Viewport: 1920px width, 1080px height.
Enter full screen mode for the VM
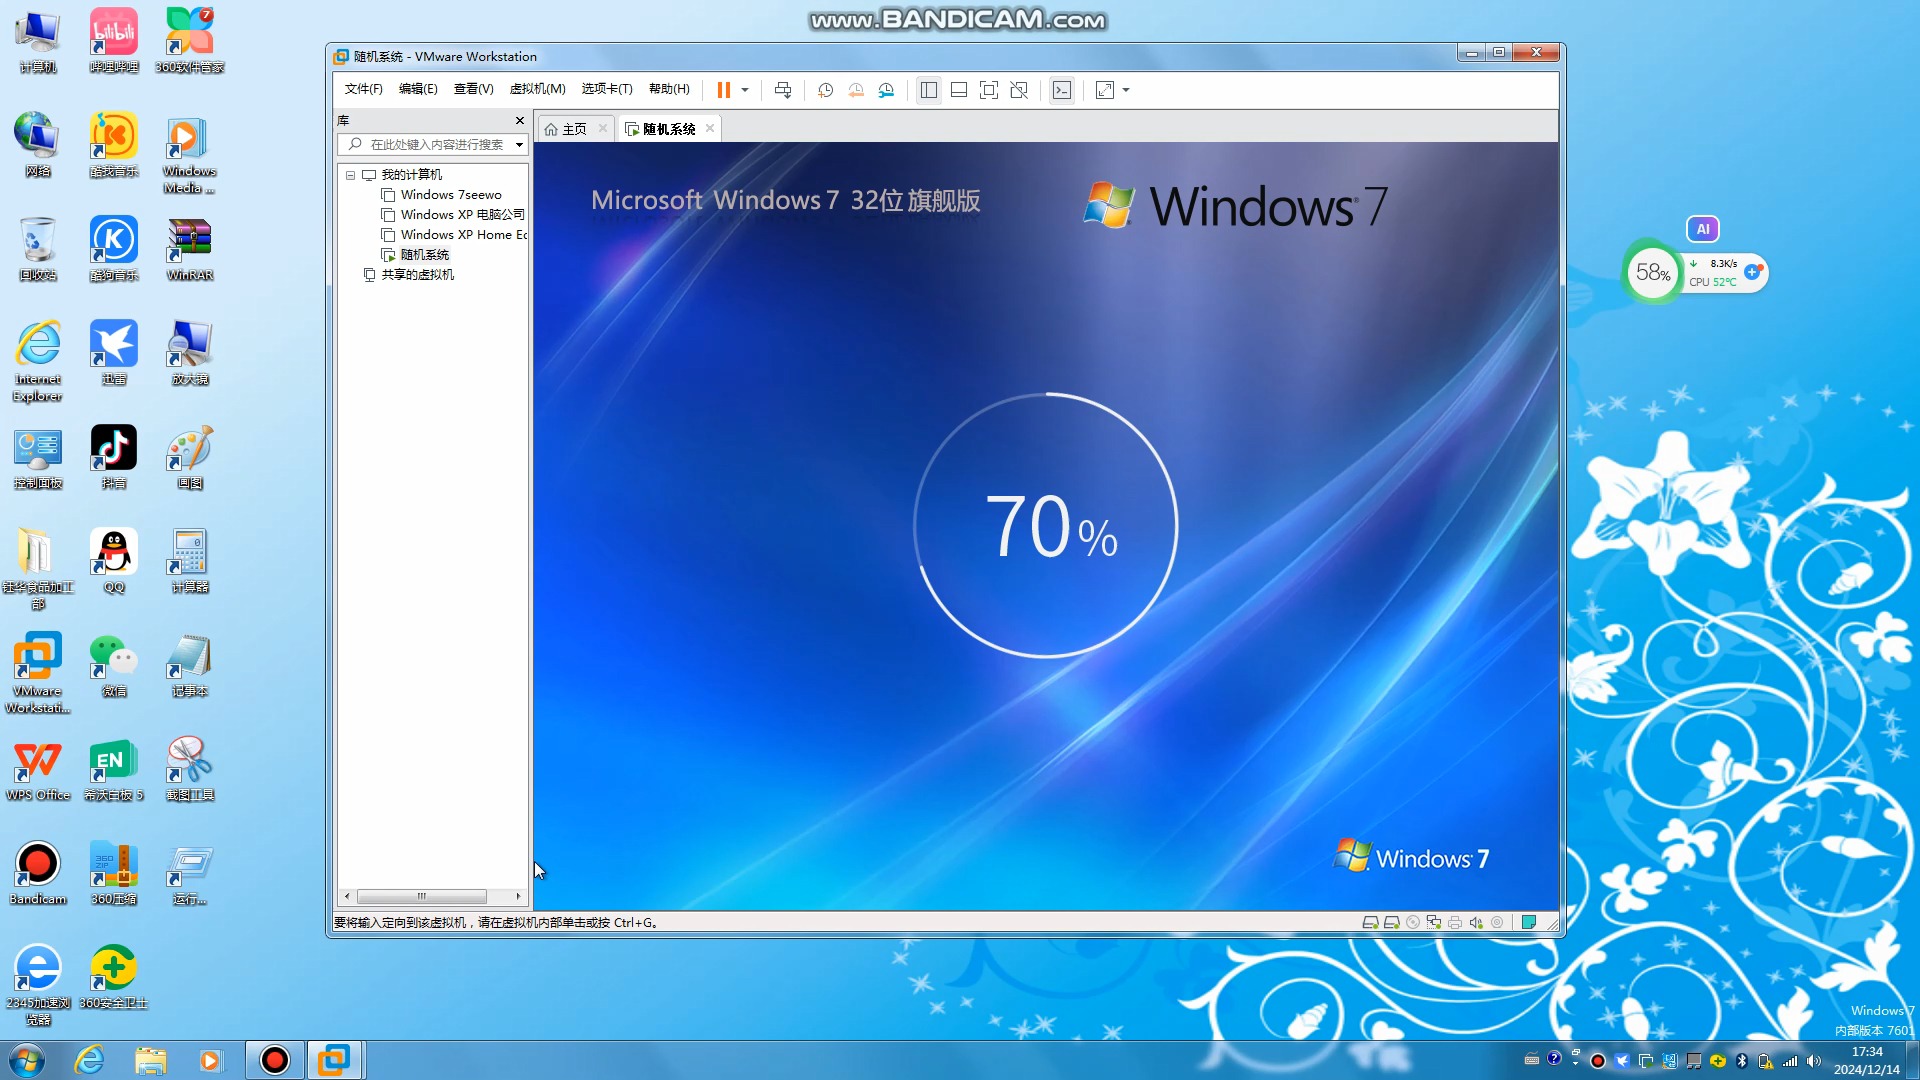[989, 90]
